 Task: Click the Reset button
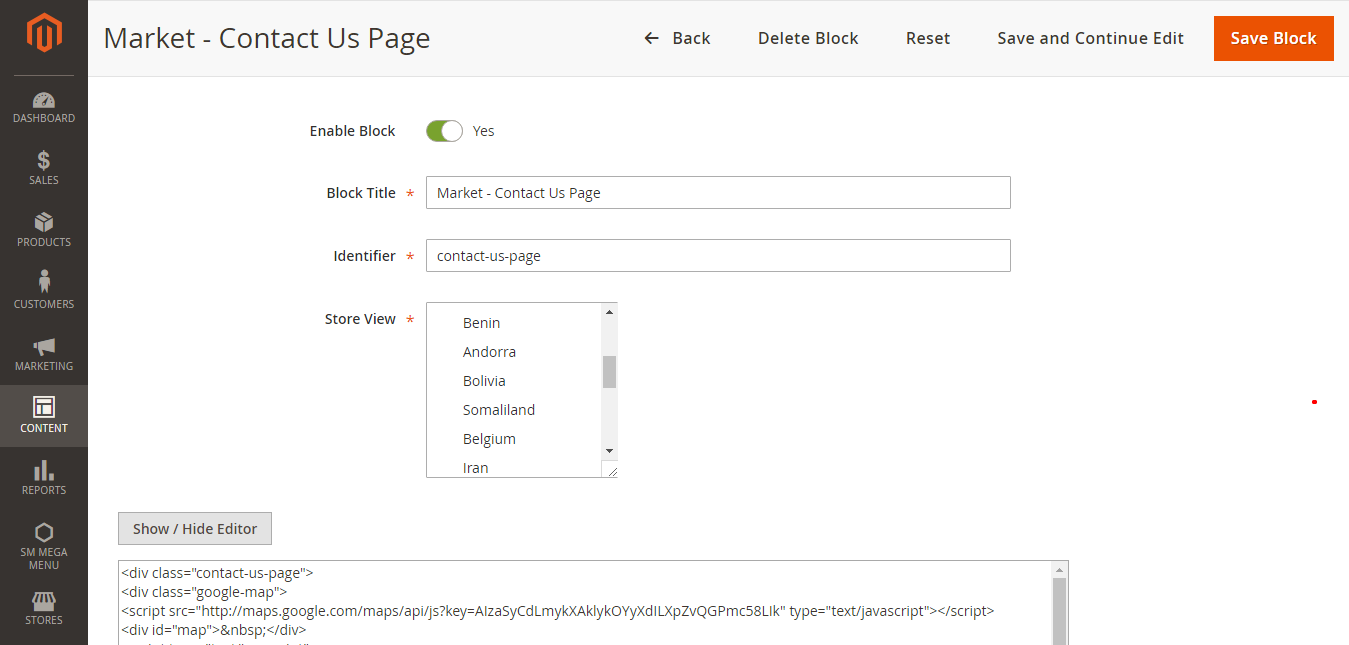928,38
